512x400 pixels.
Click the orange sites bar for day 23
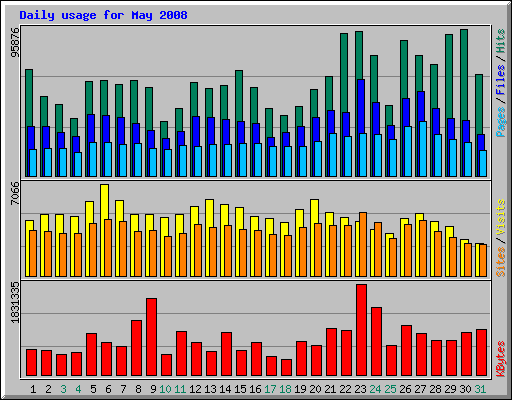[x=363, y=244]
